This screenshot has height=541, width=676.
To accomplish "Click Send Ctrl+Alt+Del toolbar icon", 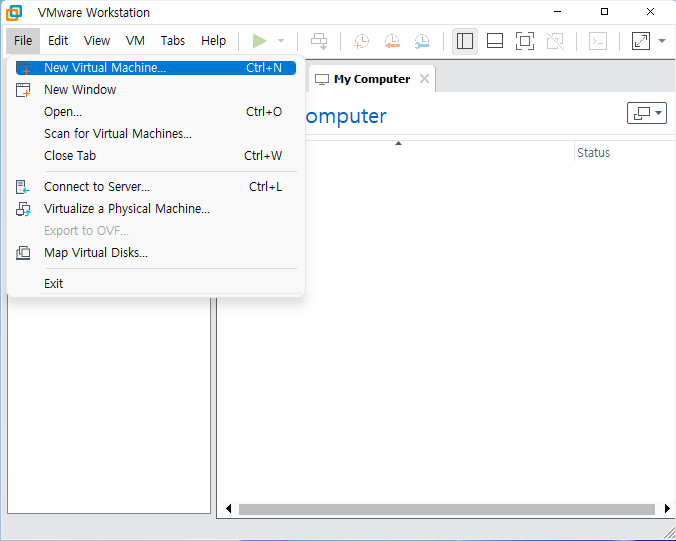I will pos(319,41).
